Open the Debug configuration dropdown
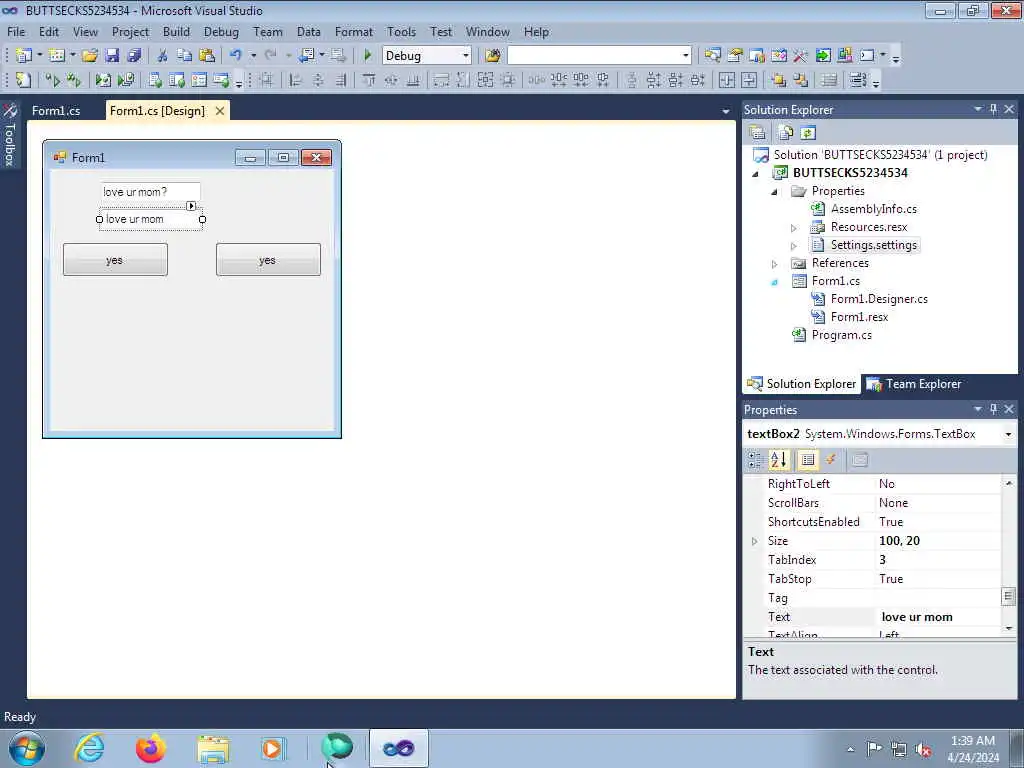Viewport: 1024px width, 768px height. pos(466,56)
